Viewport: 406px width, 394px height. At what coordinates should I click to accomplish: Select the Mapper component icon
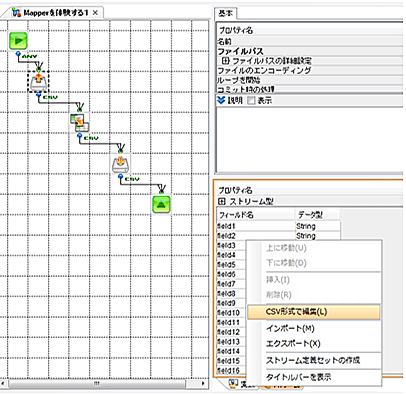tap(79, 122)
